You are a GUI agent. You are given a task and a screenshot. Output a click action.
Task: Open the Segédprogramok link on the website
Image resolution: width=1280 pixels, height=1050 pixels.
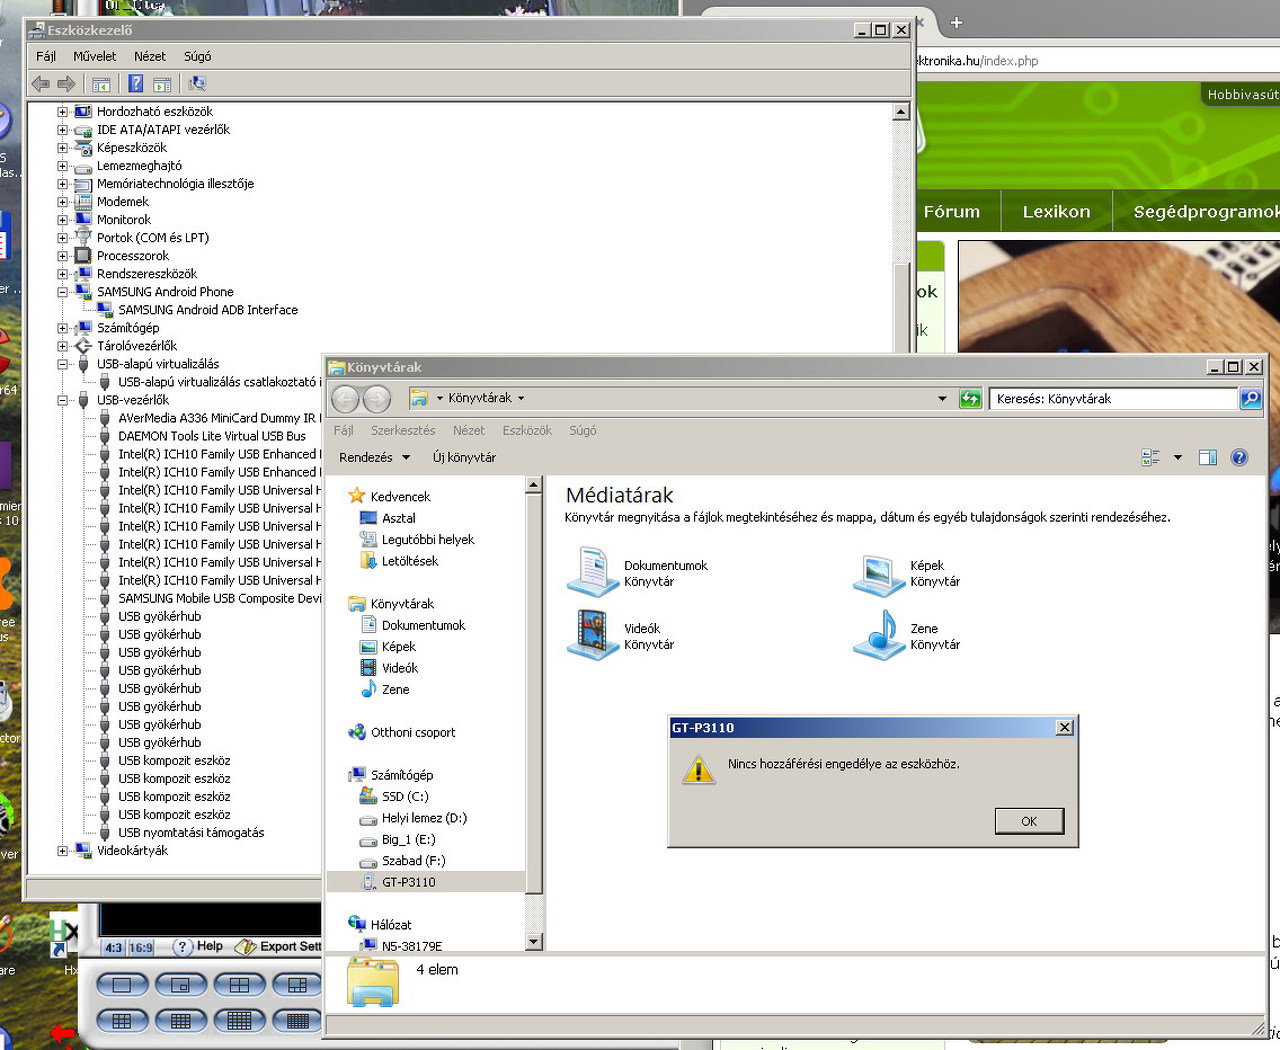[x=1204, y=212]
